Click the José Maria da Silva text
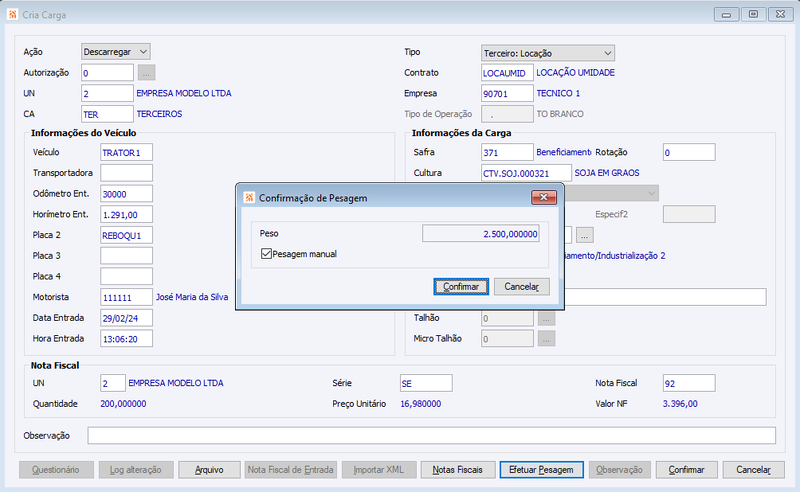The height and width of the screenshot is (492, 800). [x=192, y=297]
